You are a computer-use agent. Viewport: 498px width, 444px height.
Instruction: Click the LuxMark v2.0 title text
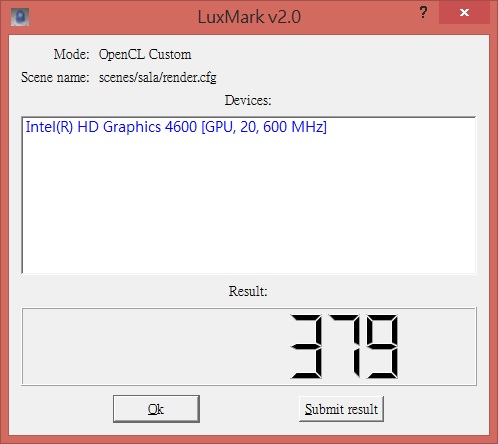coord(249,17)
